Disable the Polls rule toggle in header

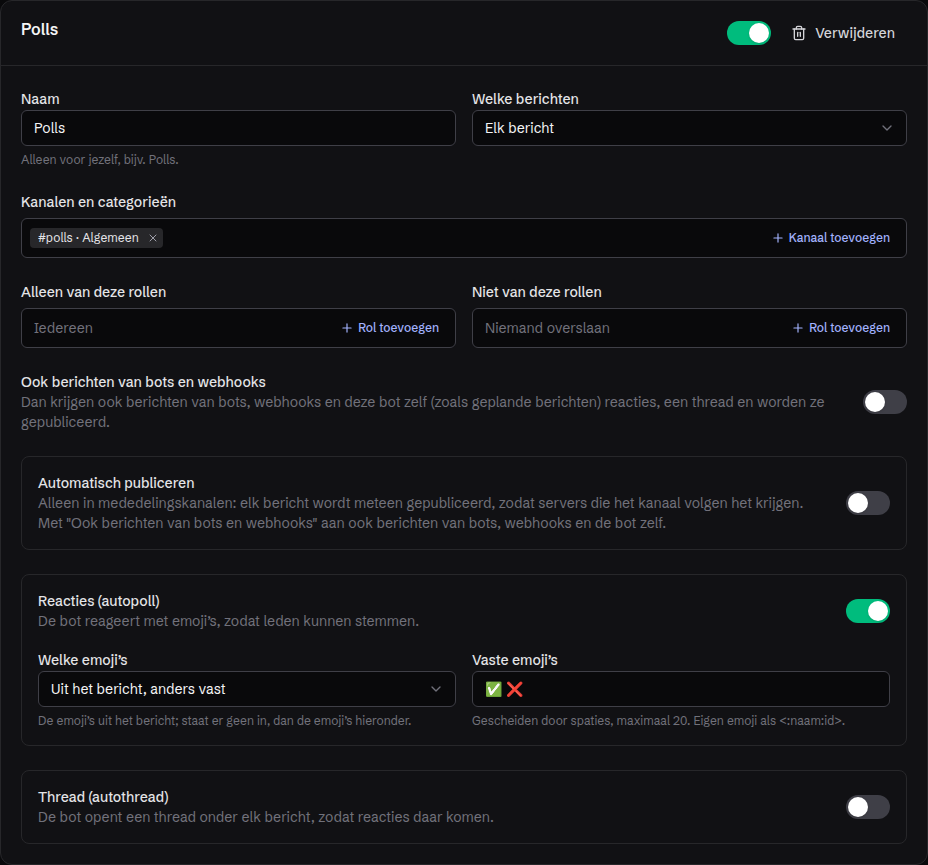[x=749, y=33]
